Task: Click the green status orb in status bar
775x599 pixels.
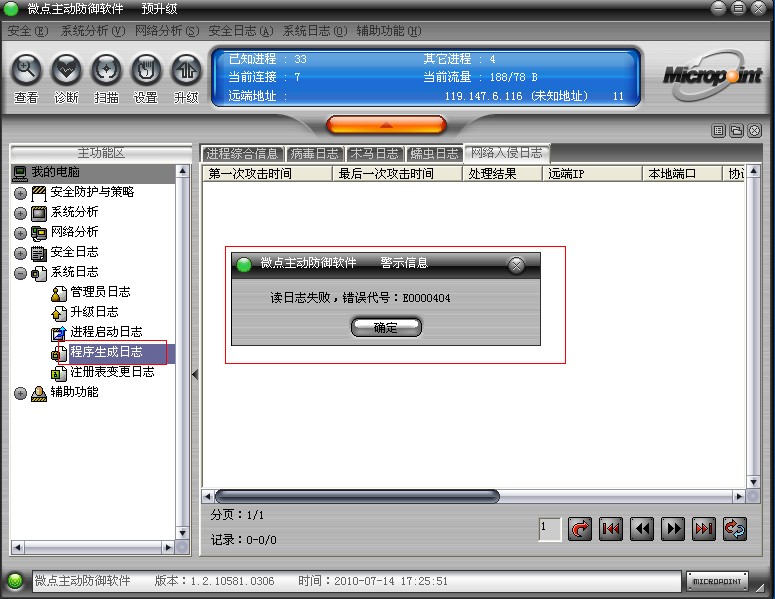Action: pos(15,581)
